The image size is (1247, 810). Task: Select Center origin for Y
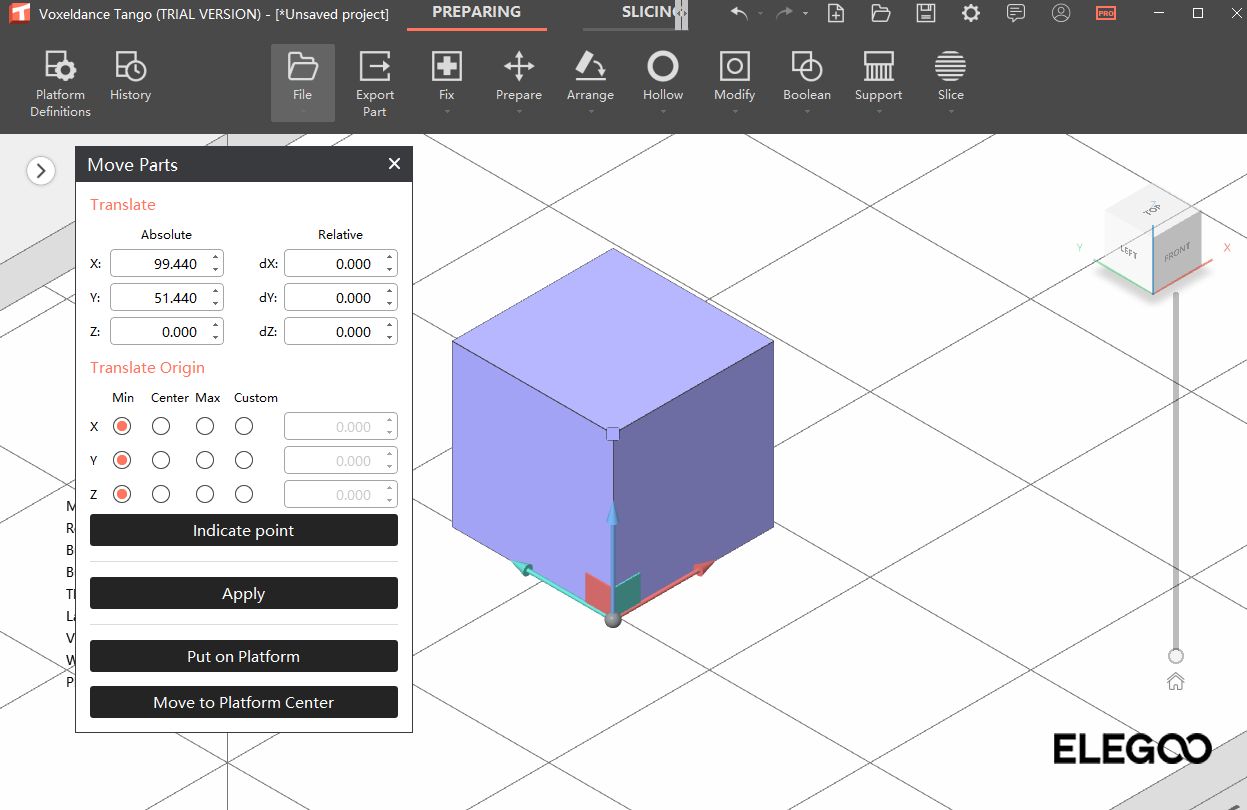(x=160, y=460)
